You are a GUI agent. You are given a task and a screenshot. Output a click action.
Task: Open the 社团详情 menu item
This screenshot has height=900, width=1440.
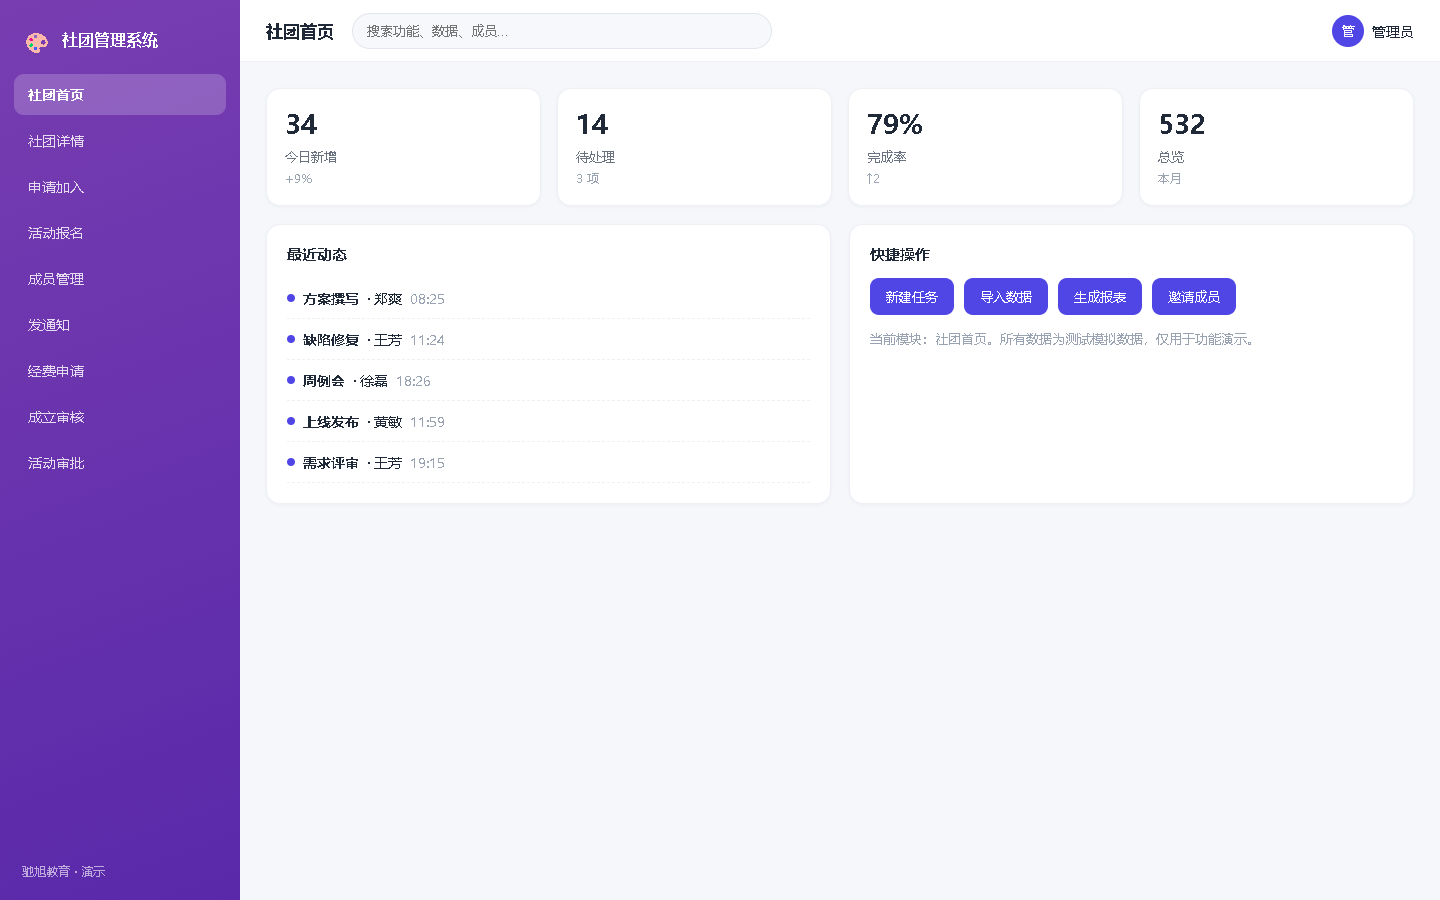tap(120, 141)
